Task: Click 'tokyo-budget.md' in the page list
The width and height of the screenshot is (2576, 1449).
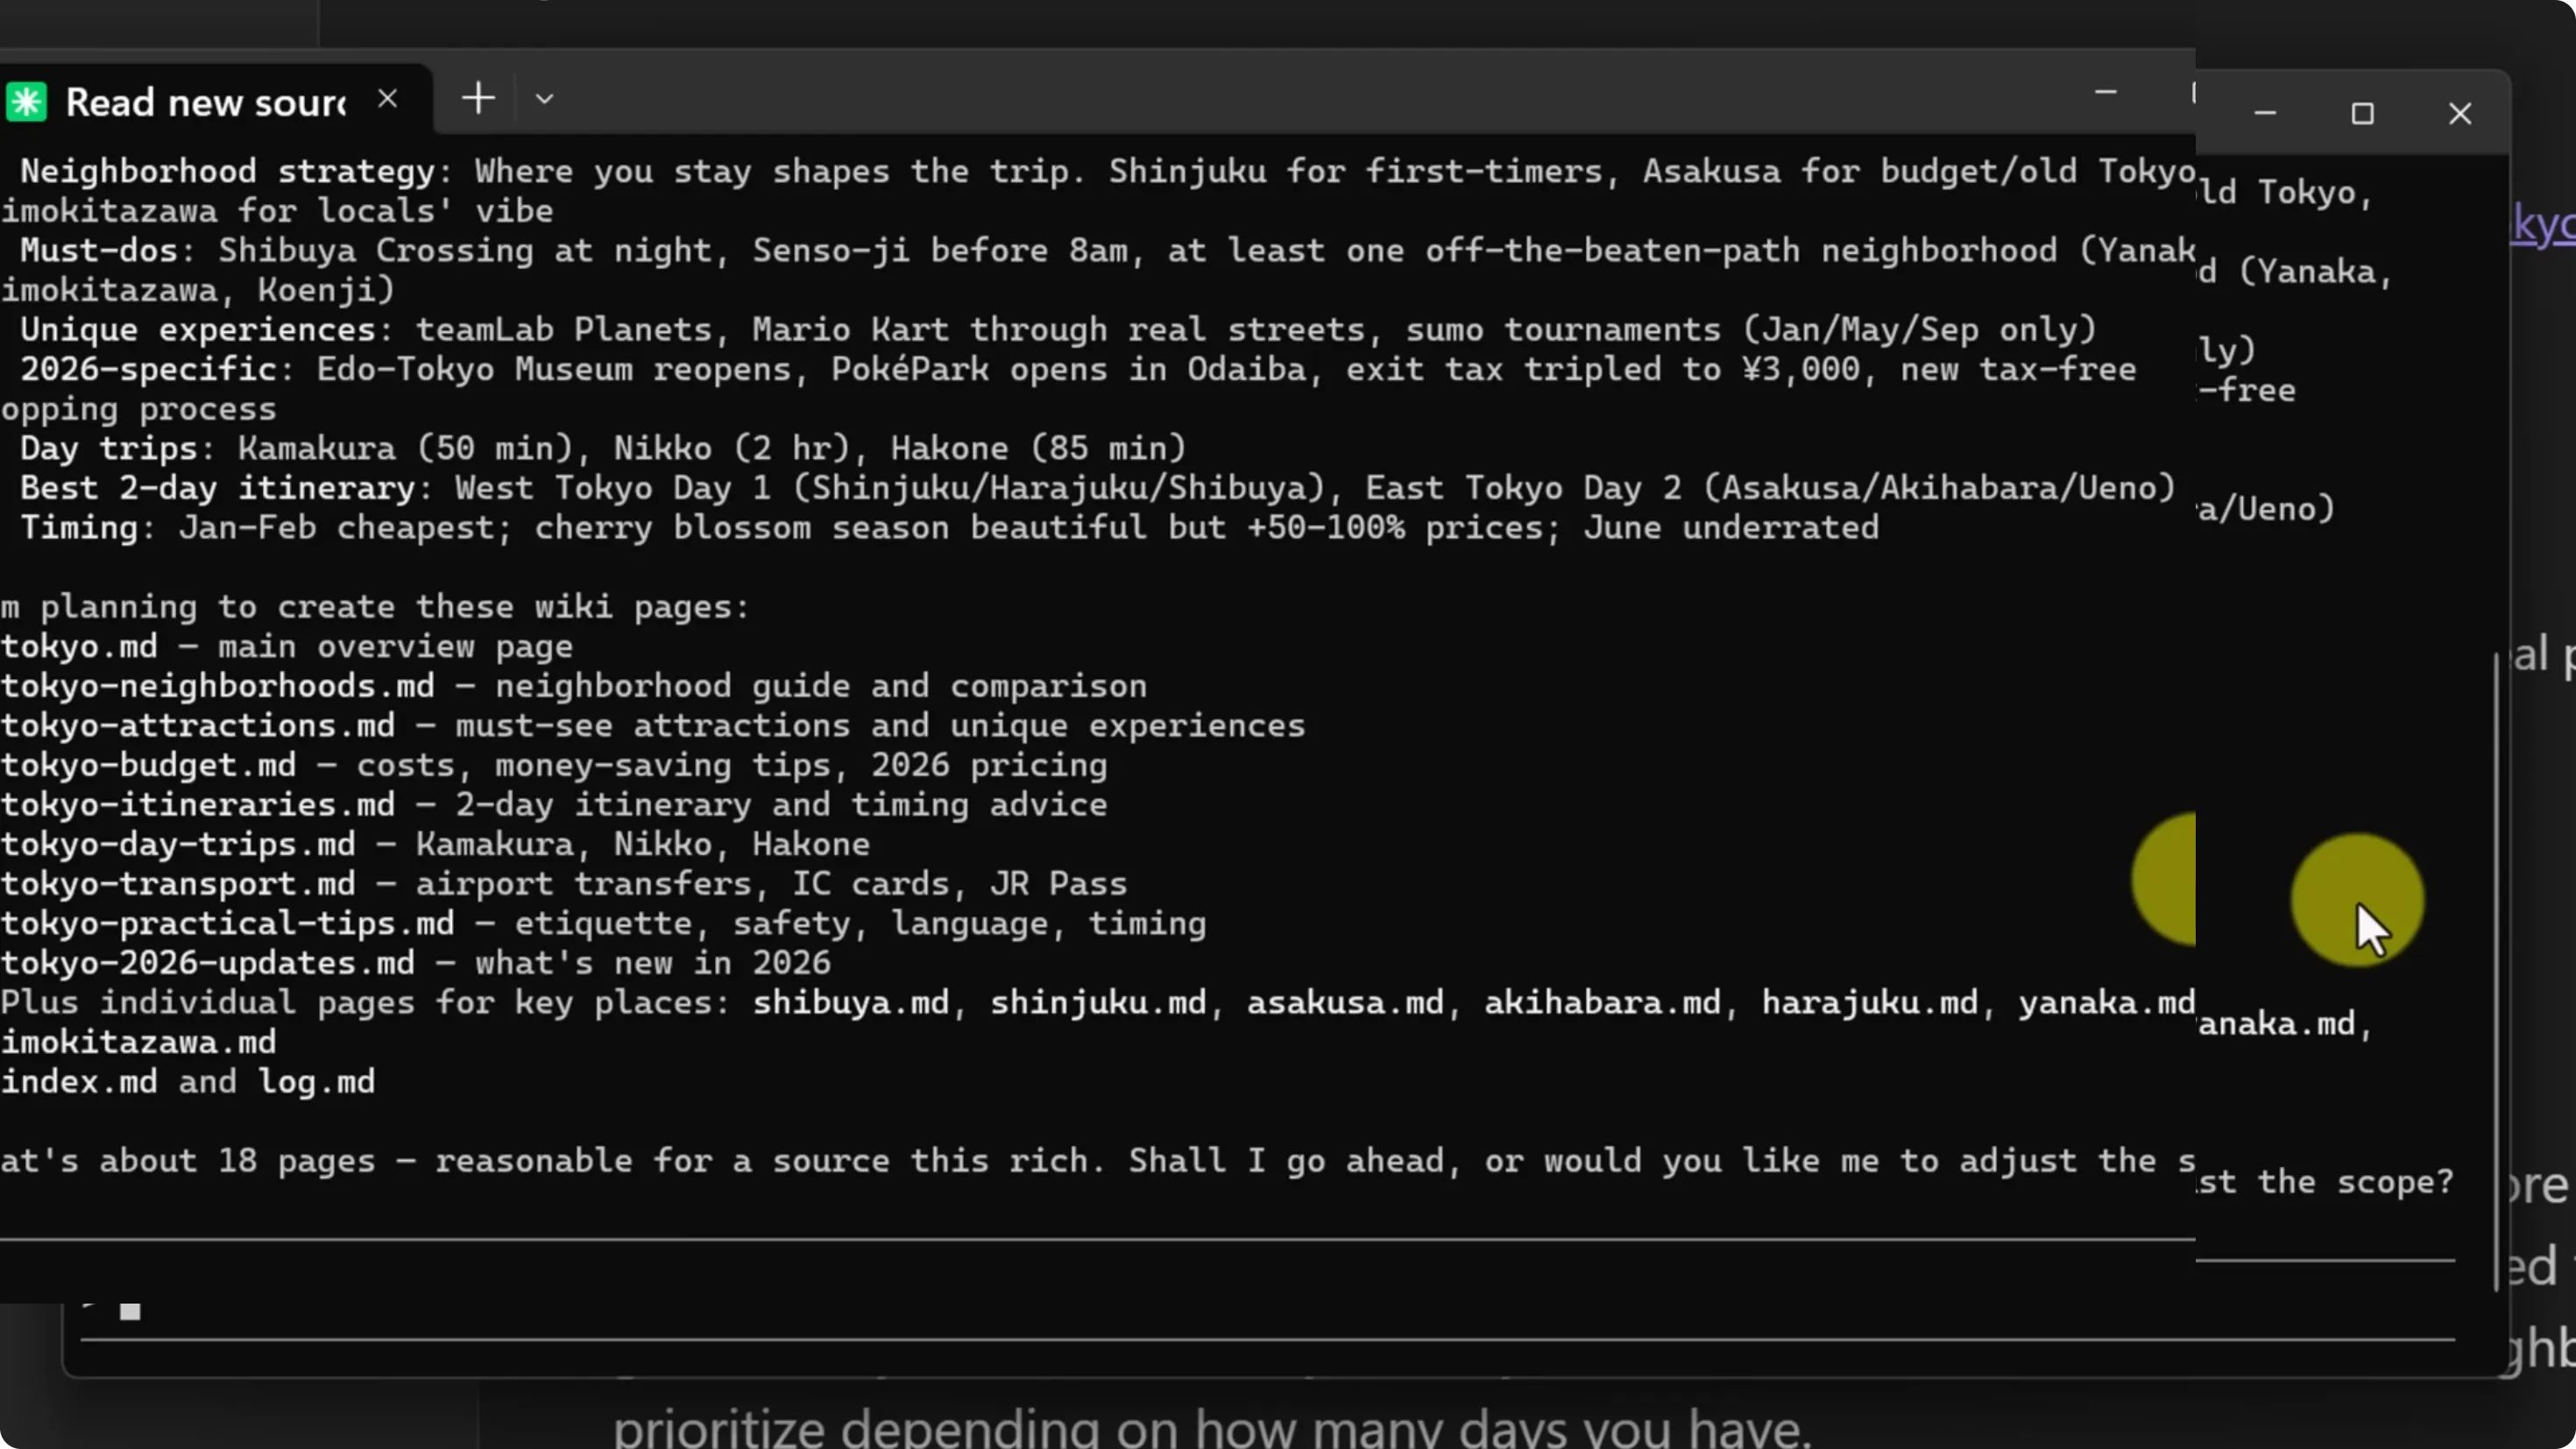Action: [148, 766]
